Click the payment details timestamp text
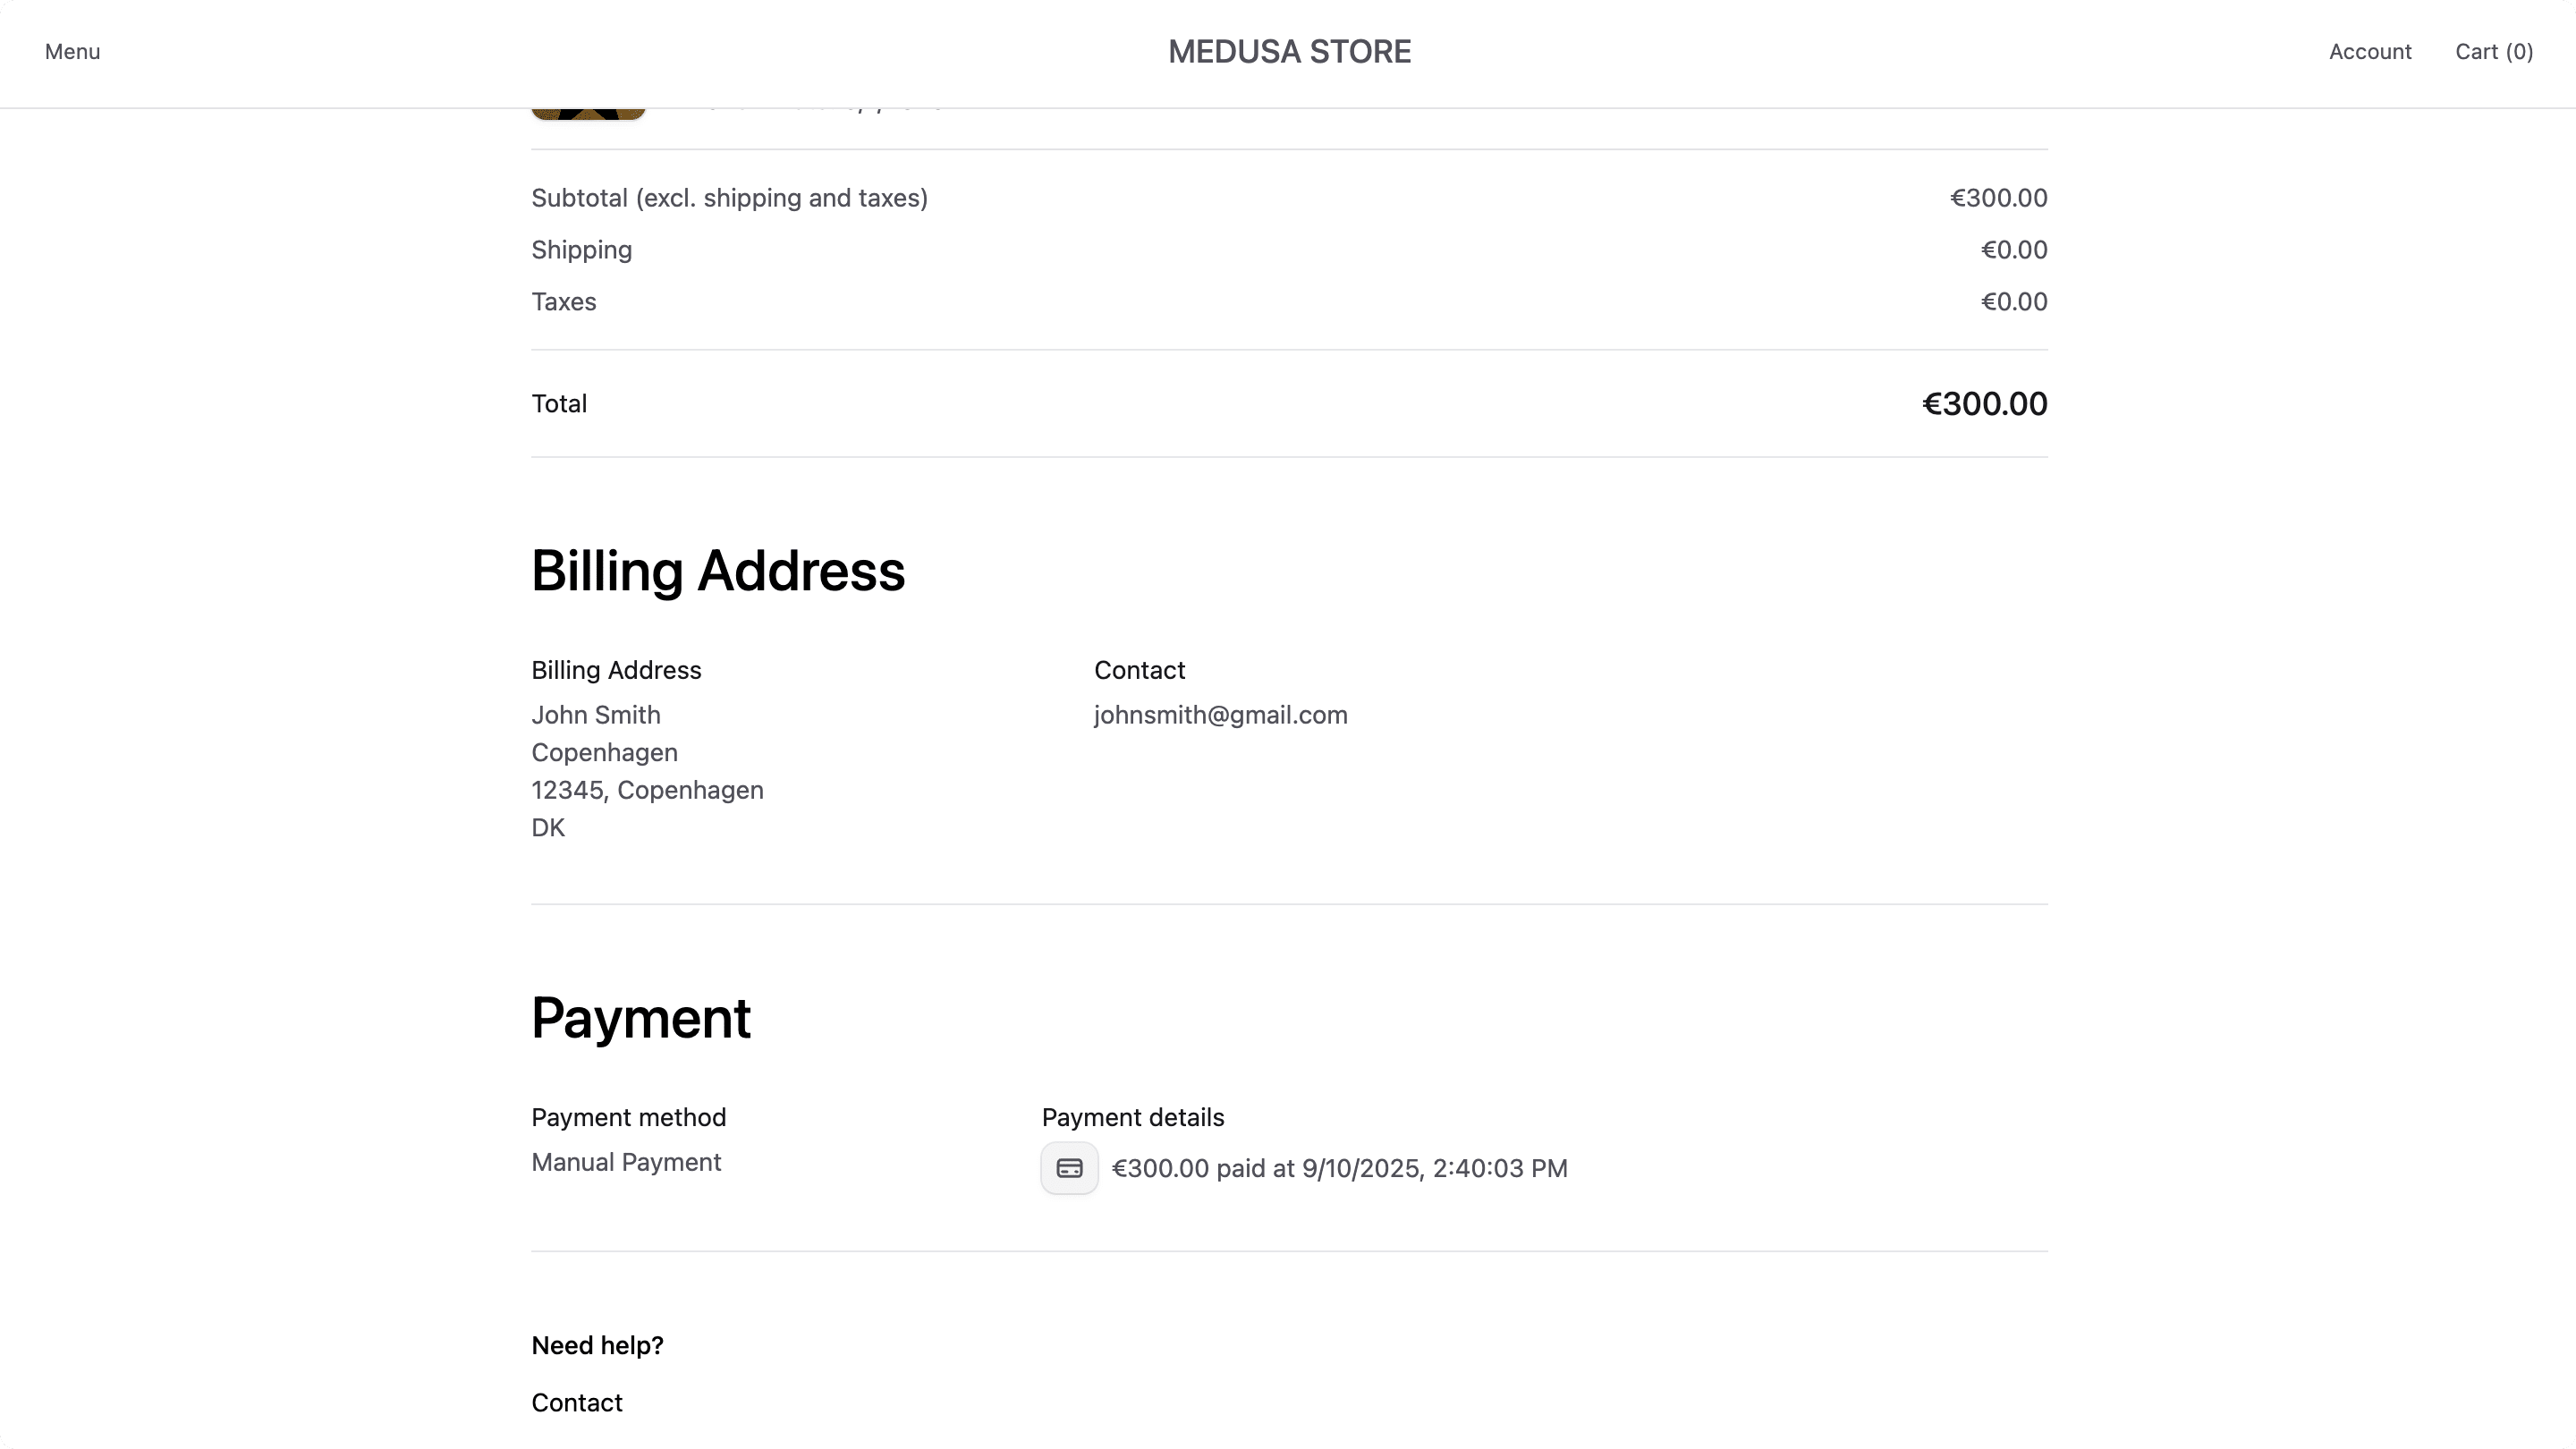The image size is (2576, 1449). [x=1340, y=1167]
